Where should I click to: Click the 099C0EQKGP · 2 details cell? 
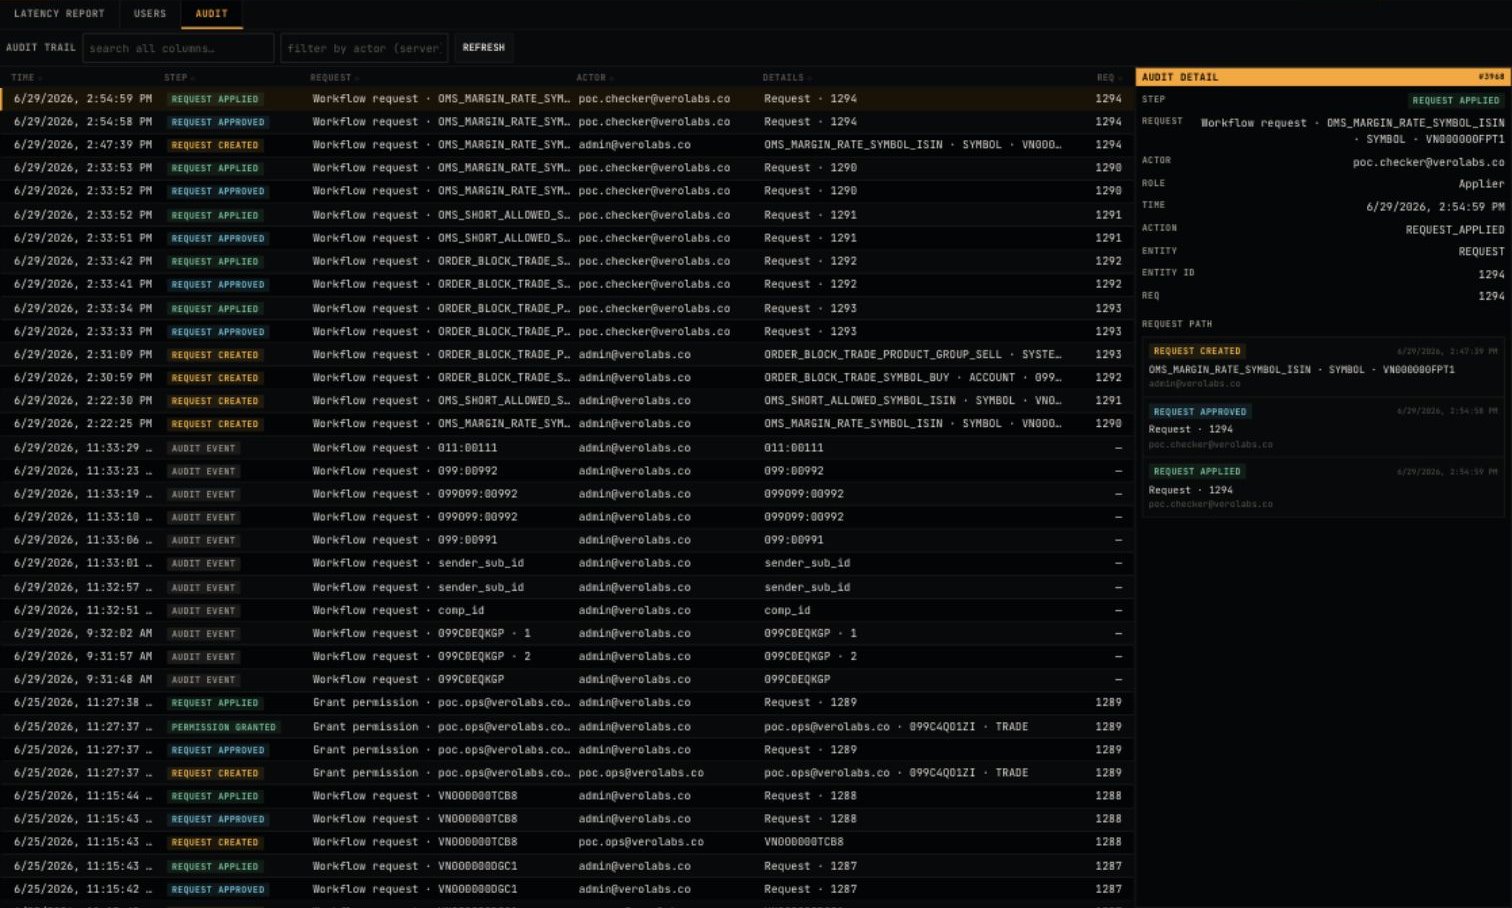click(810, 656)
